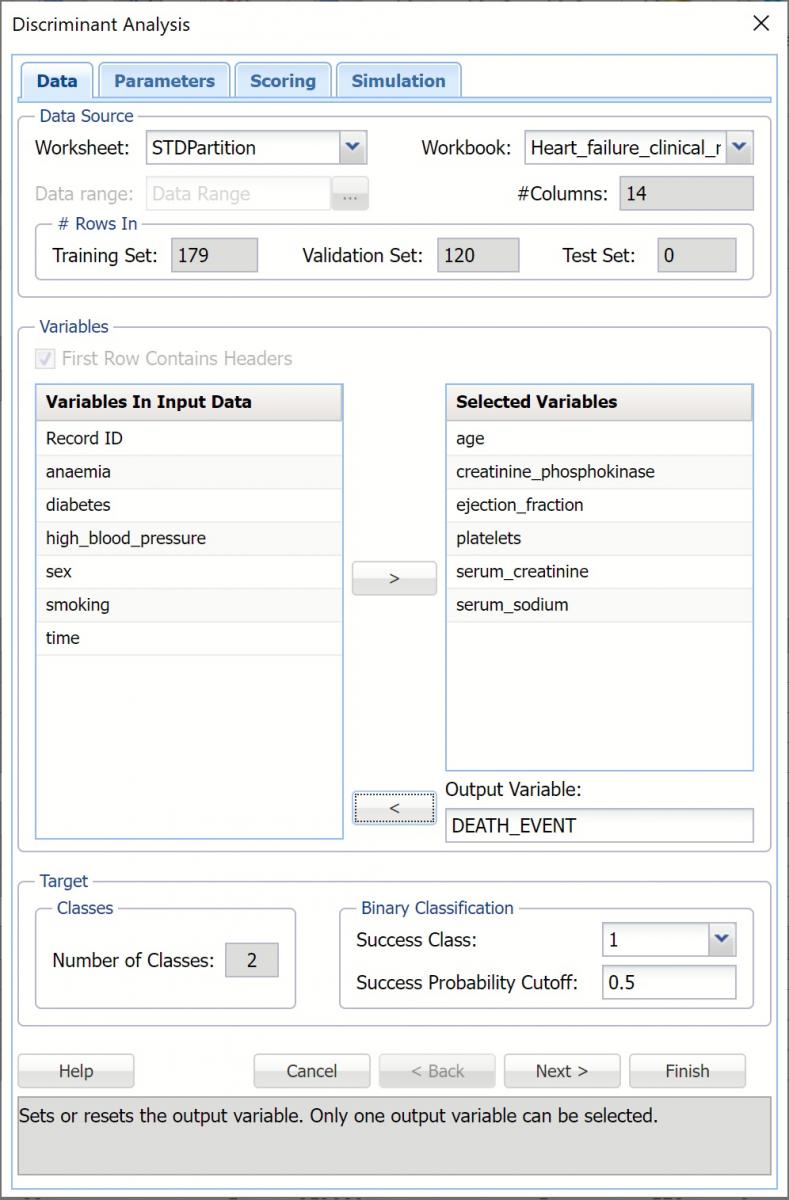Viewport: 789px width, 1200px height.
Task: Click the Success Probability Cutoff field
Action: tap(668, 982)
